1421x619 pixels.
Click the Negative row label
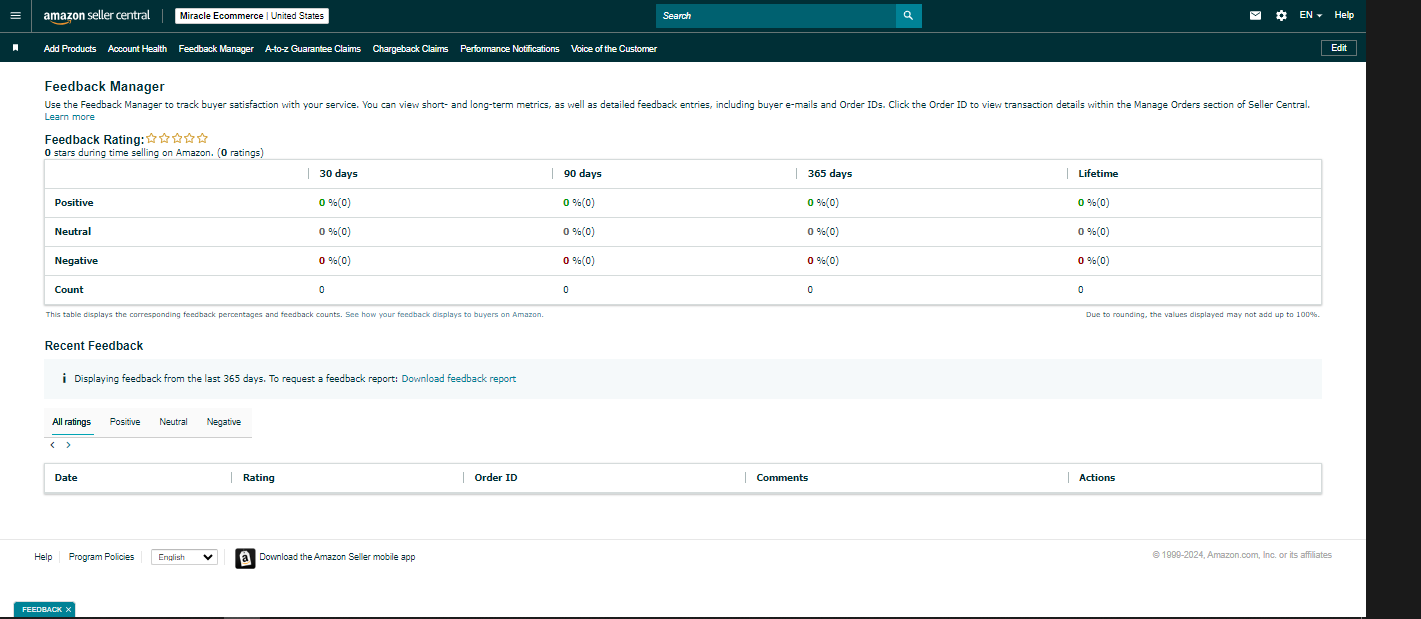[76, 261]
